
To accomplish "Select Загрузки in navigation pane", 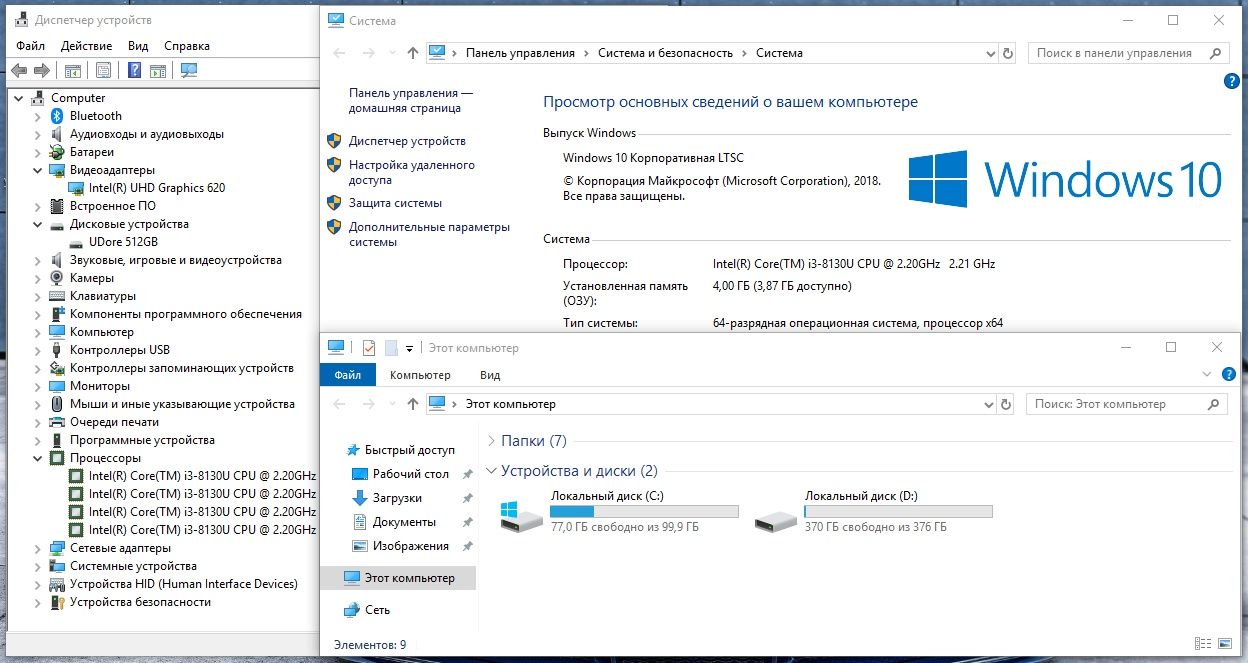I will (397, 498).
